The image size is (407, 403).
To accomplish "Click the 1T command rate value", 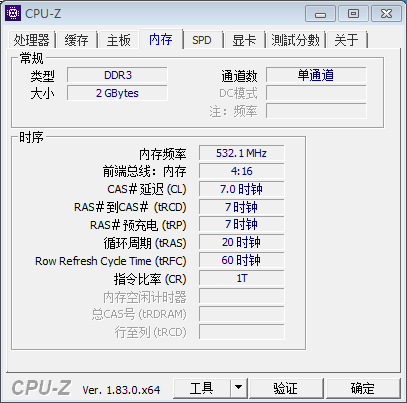I will (x=242, y=278).
